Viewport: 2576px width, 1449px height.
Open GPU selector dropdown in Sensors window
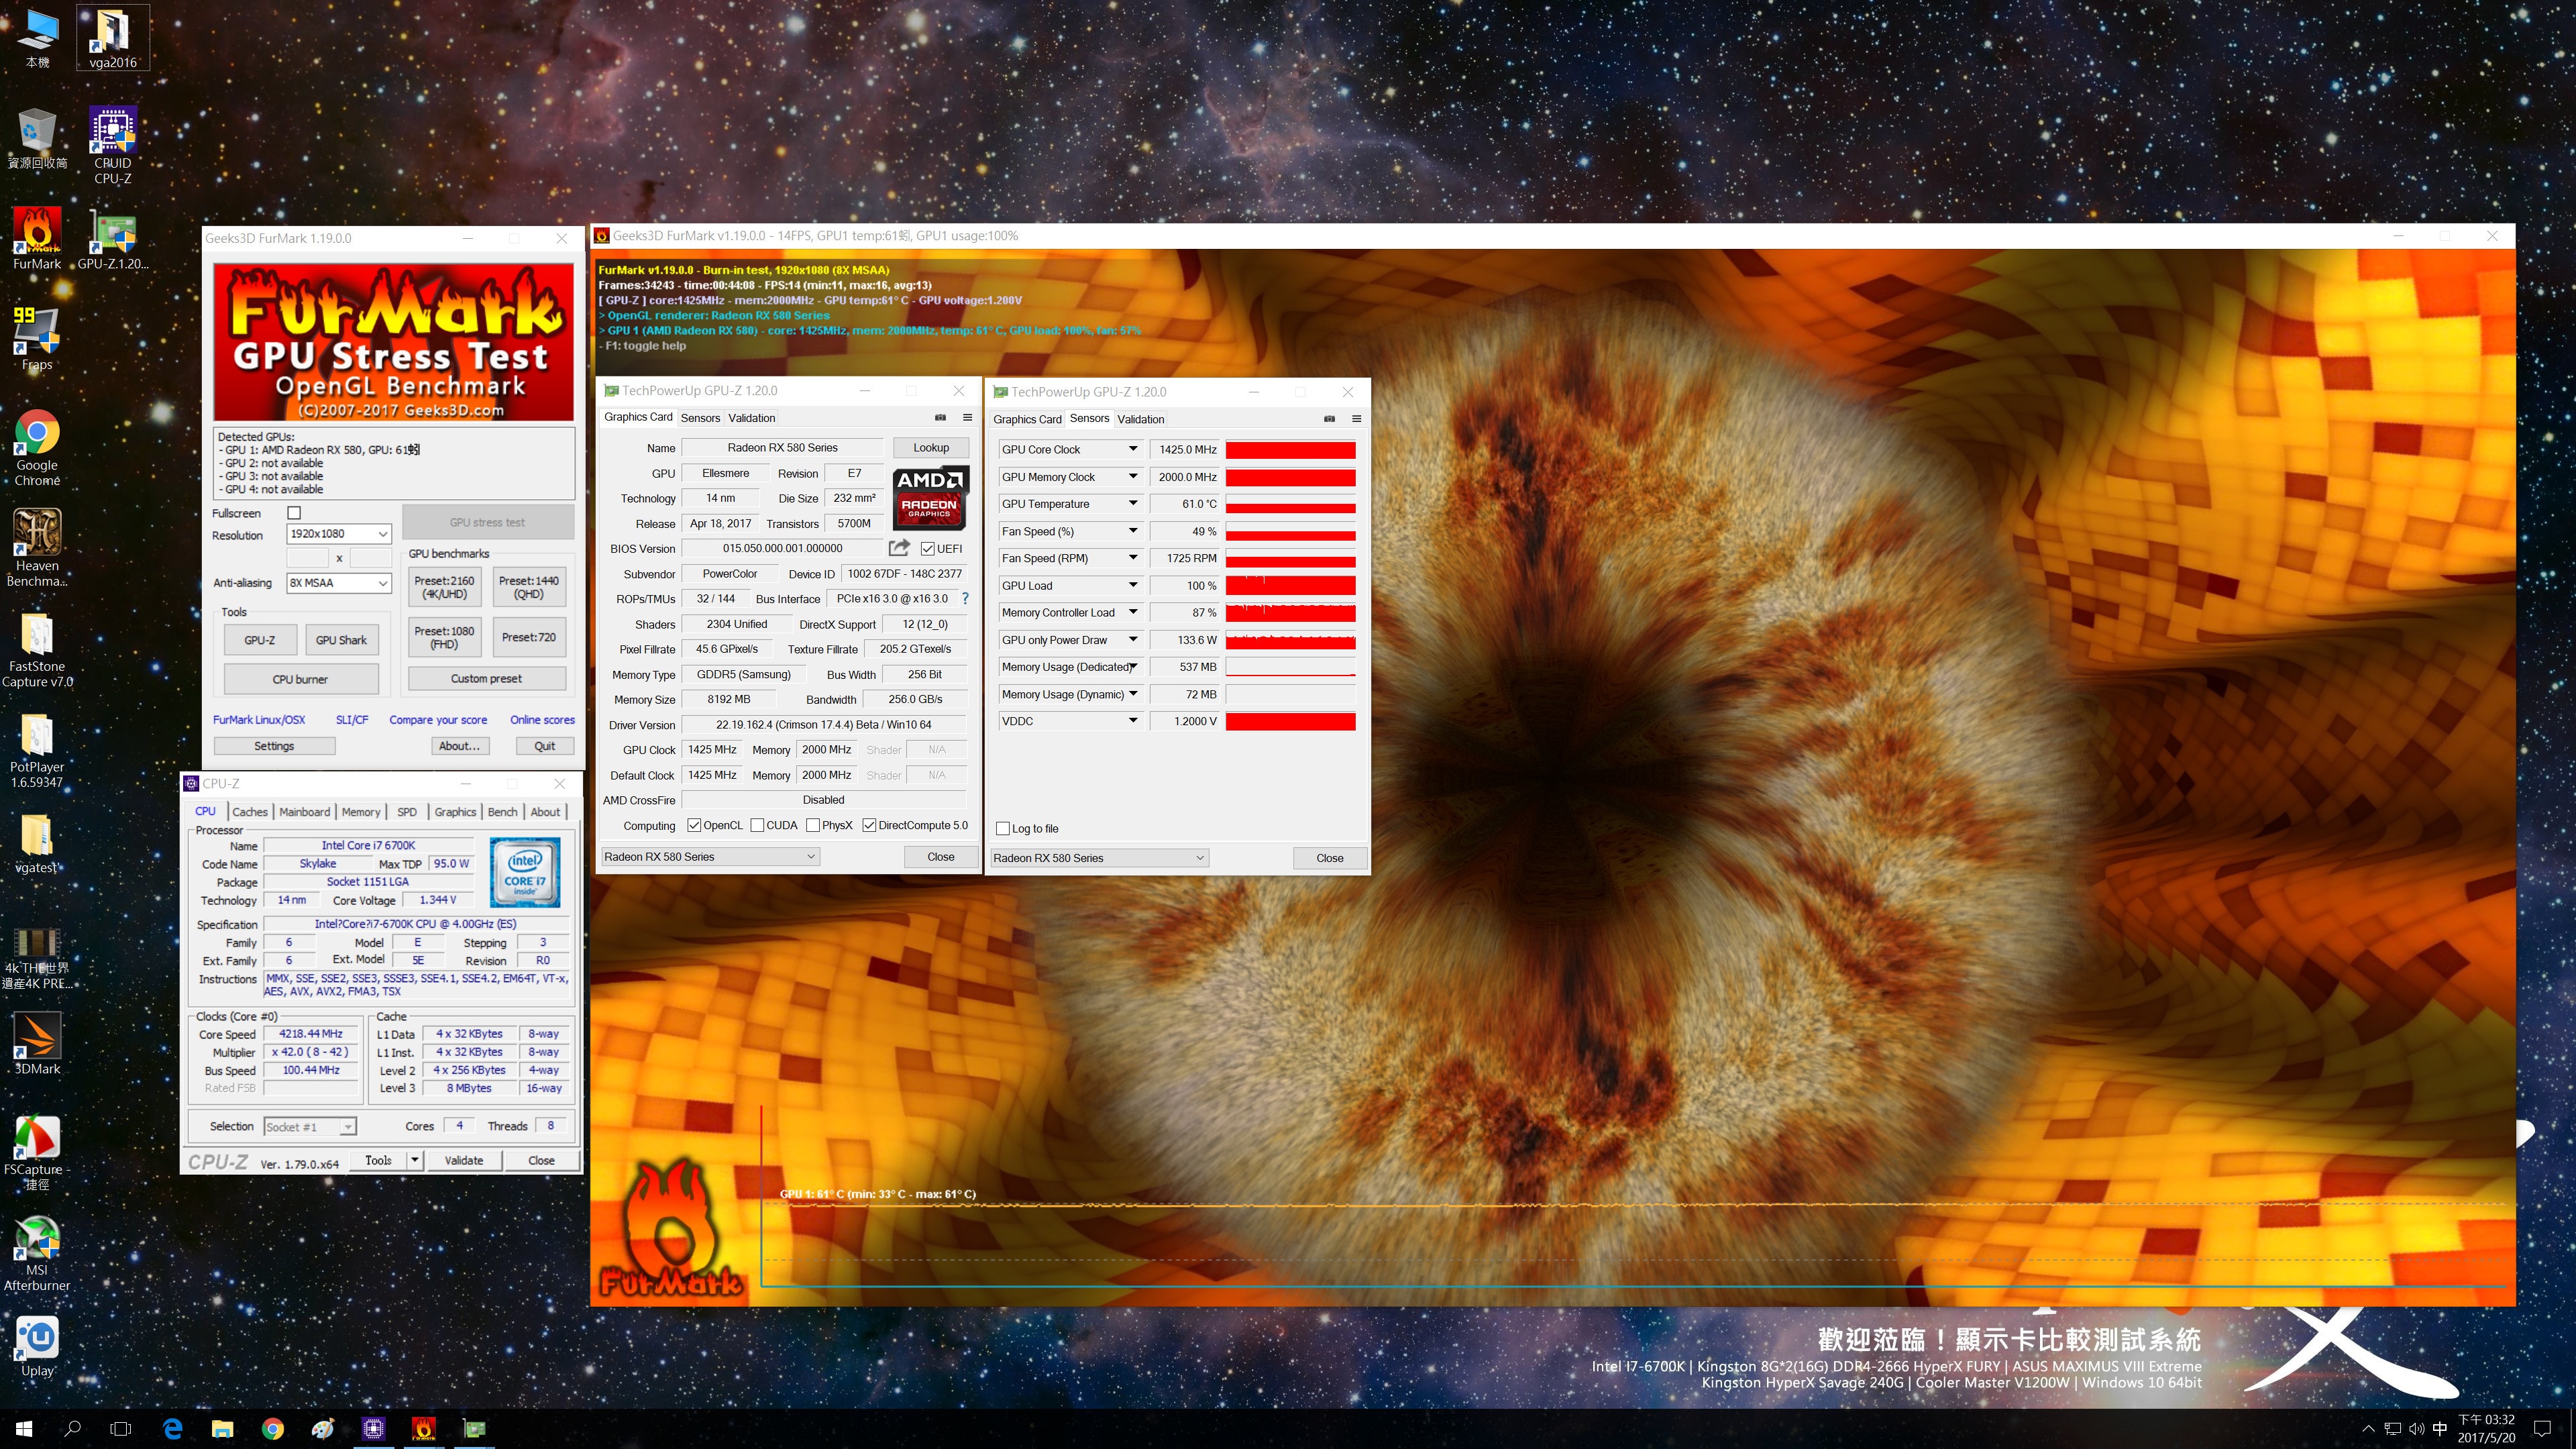[x=1099, y=858]
